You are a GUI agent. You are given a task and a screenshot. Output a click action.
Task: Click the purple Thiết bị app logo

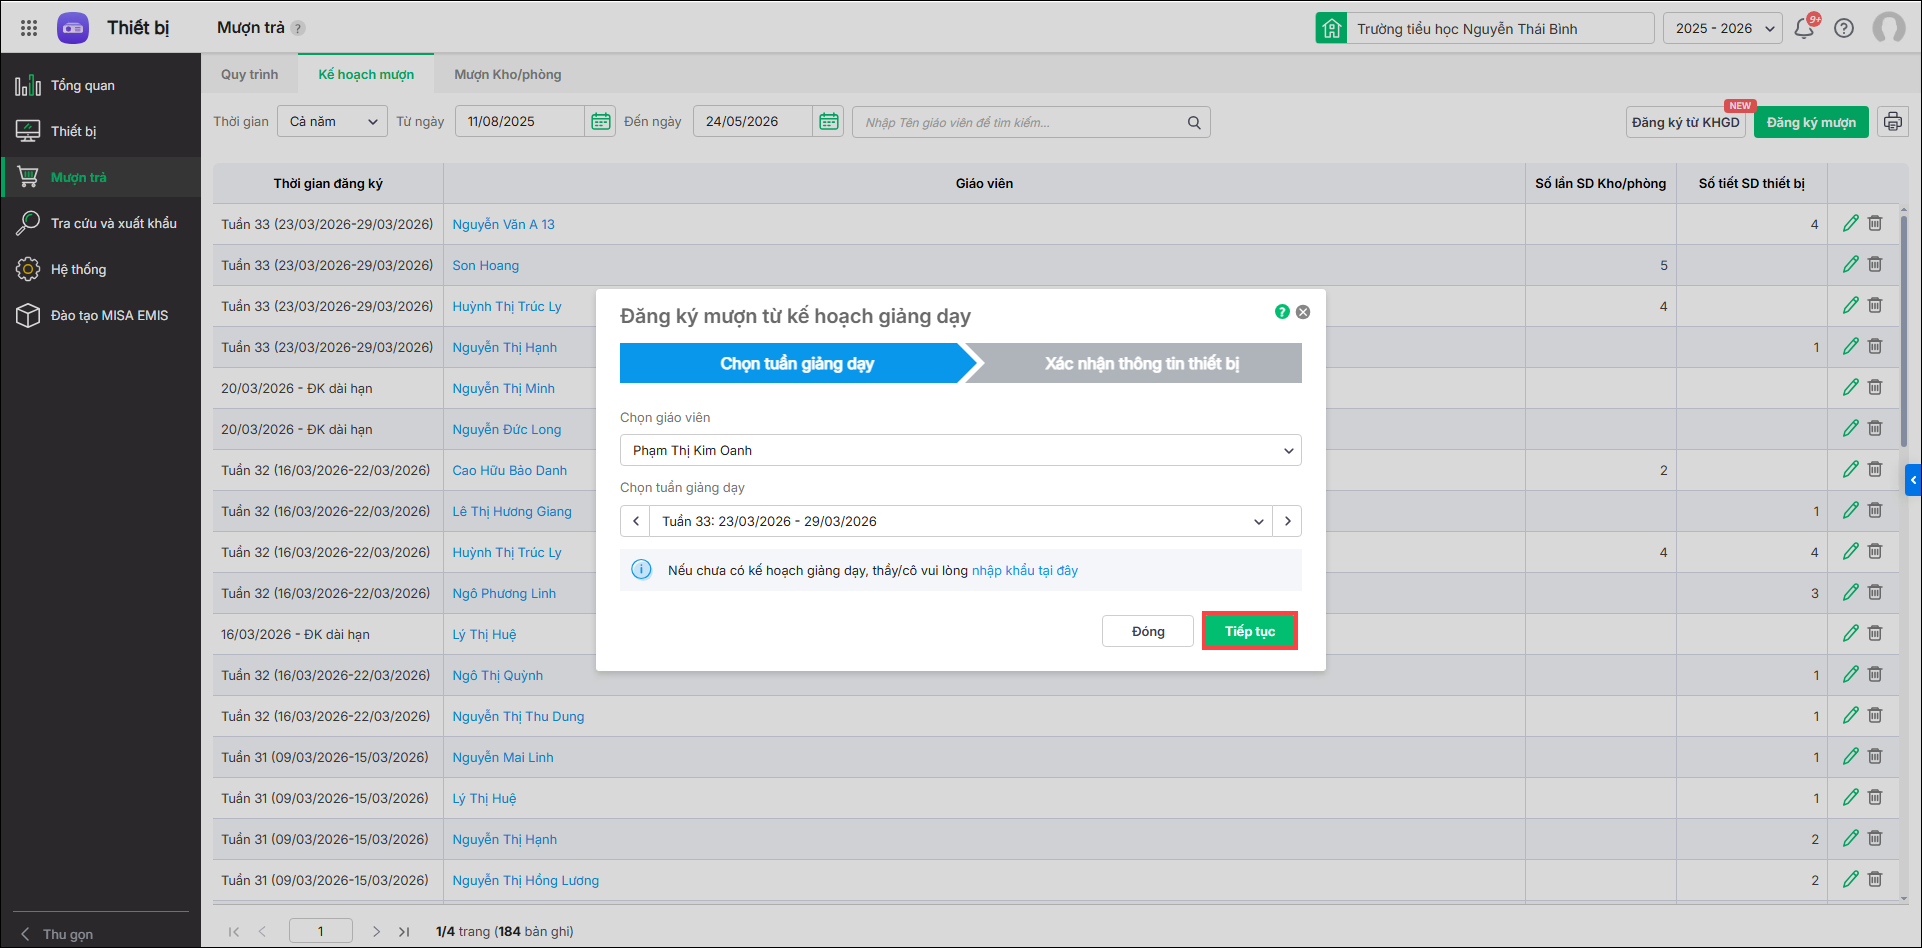(x=73, y=28)
